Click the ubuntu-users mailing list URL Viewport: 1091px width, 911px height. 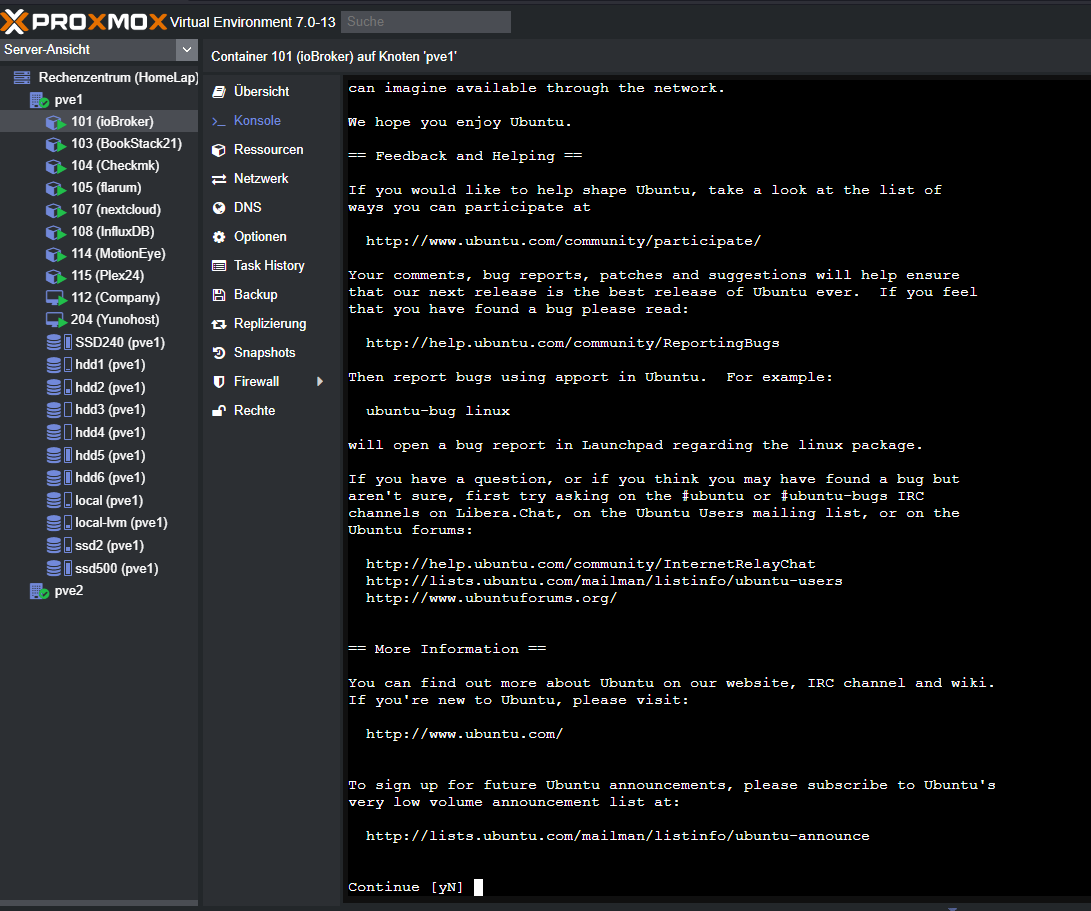[x=604, y=581]
